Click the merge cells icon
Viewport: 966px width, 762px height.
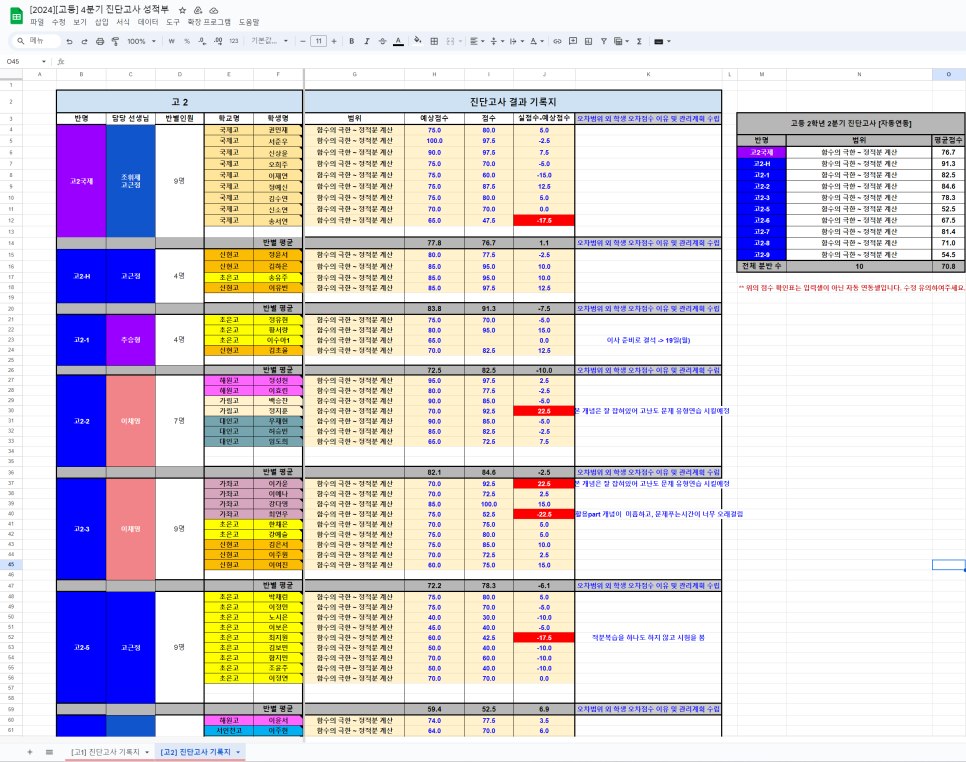450,41
